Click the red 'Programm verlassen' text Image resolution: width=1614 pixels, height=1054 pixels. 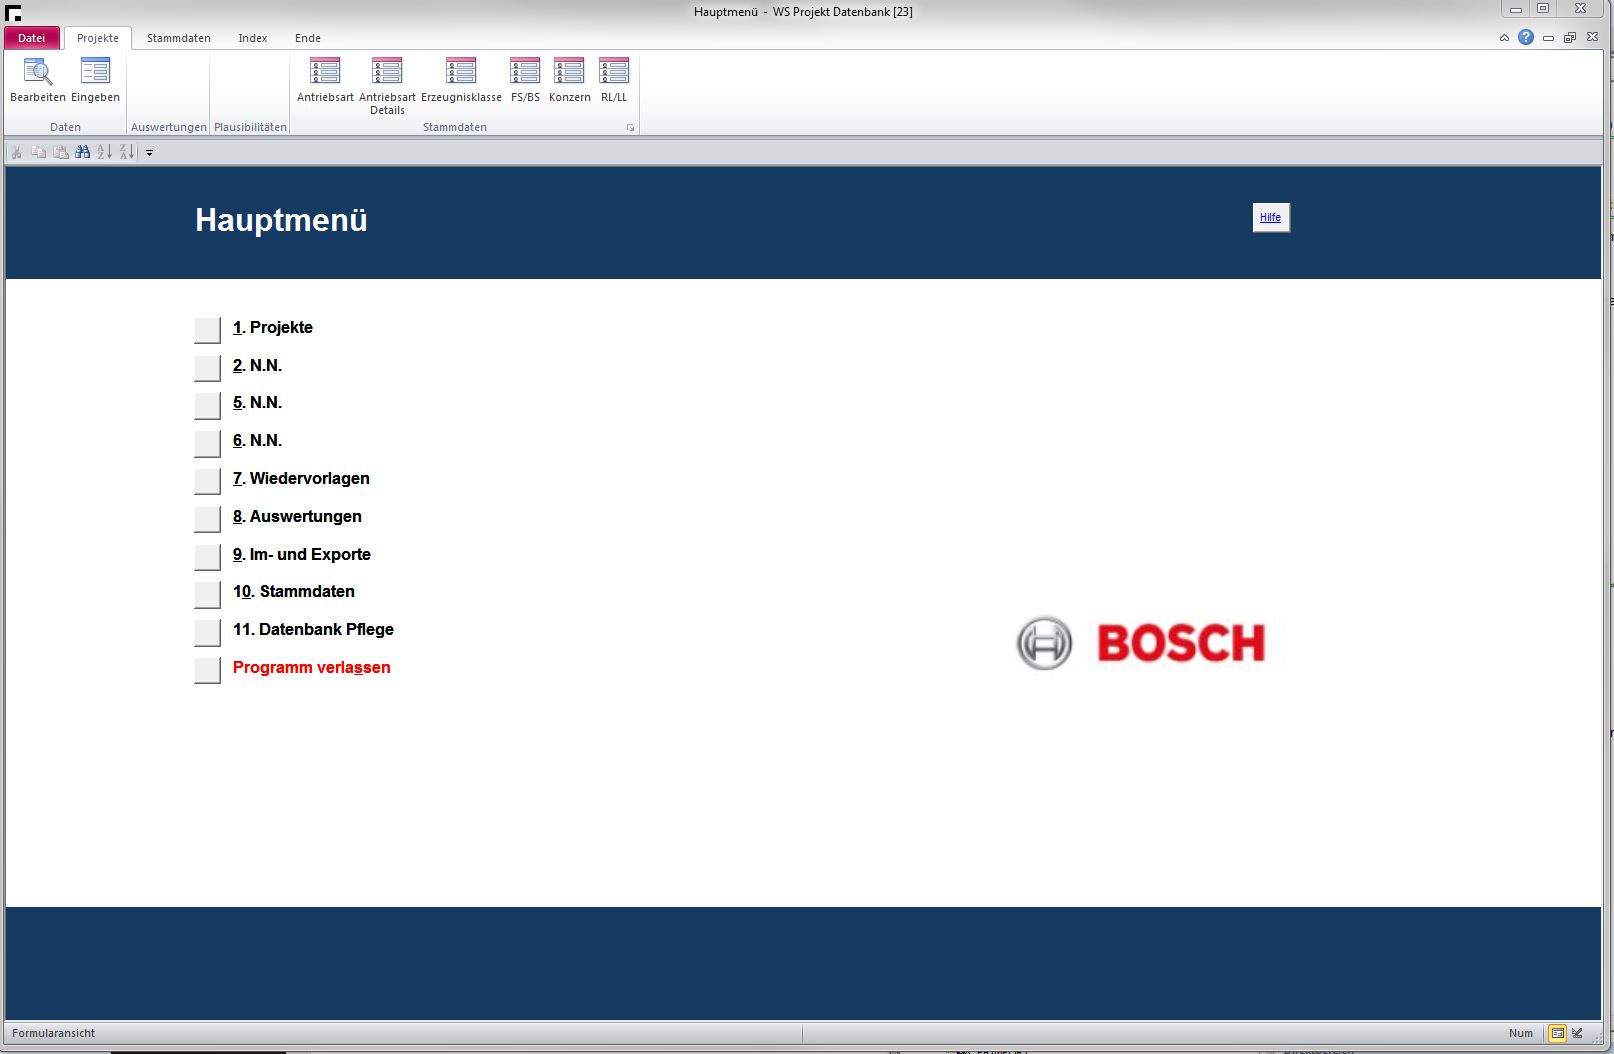312,667
